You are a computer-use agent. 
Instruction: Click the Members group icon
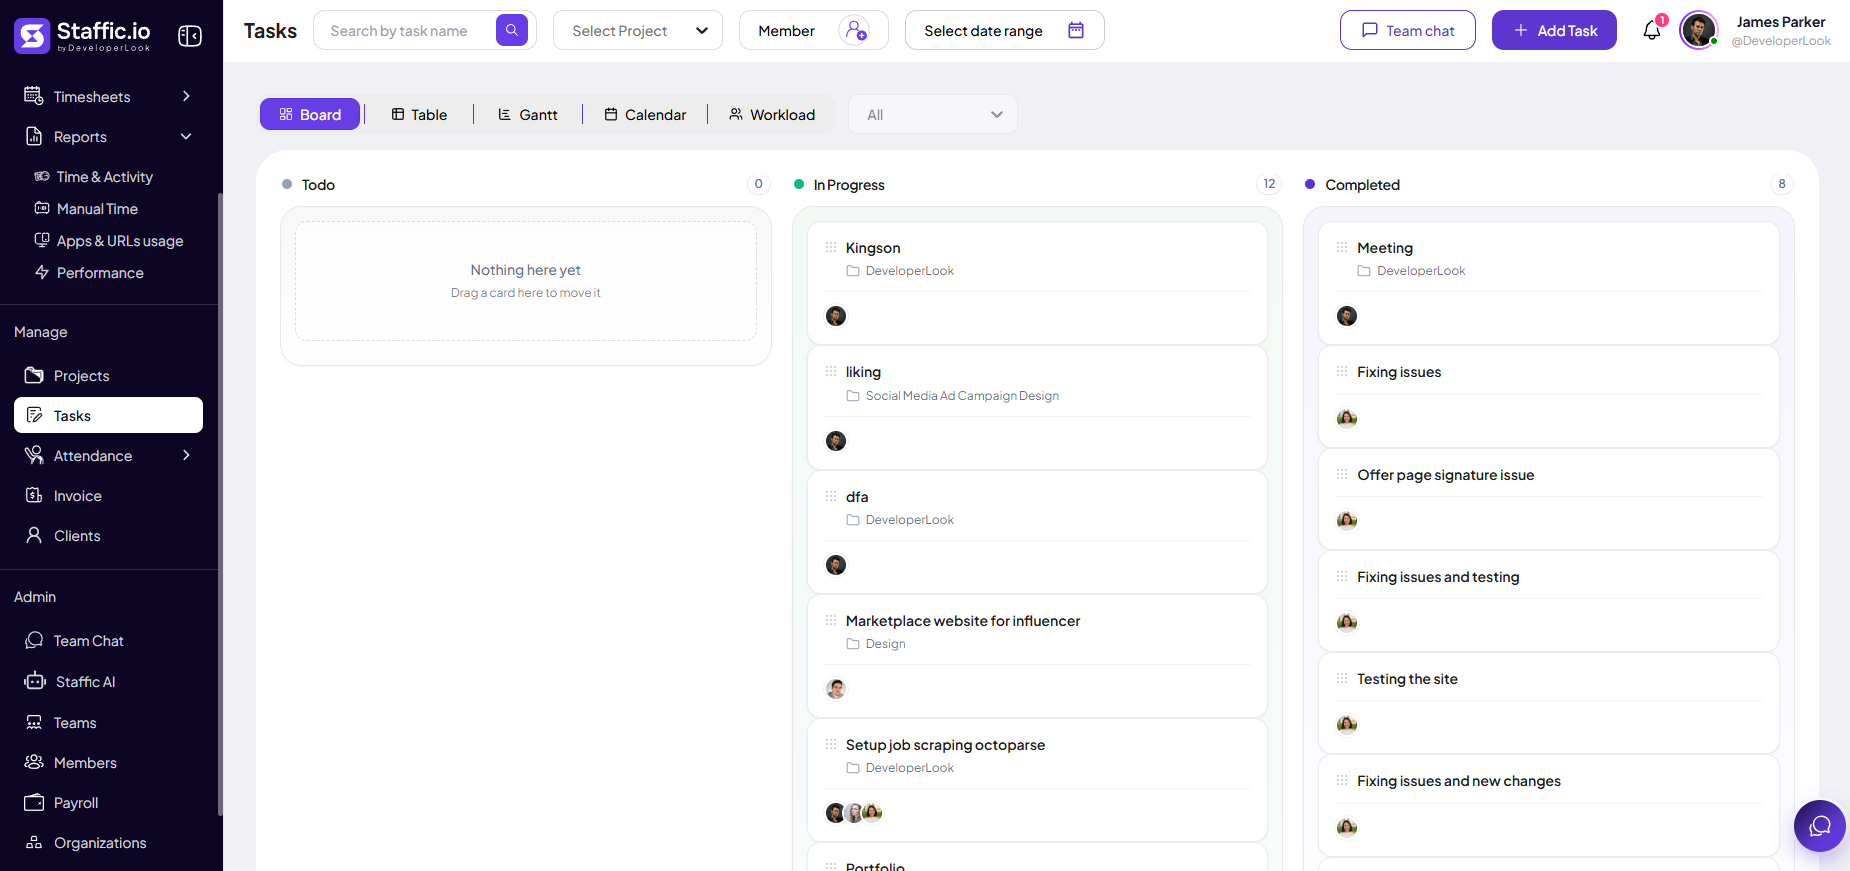tap(34, 762)
